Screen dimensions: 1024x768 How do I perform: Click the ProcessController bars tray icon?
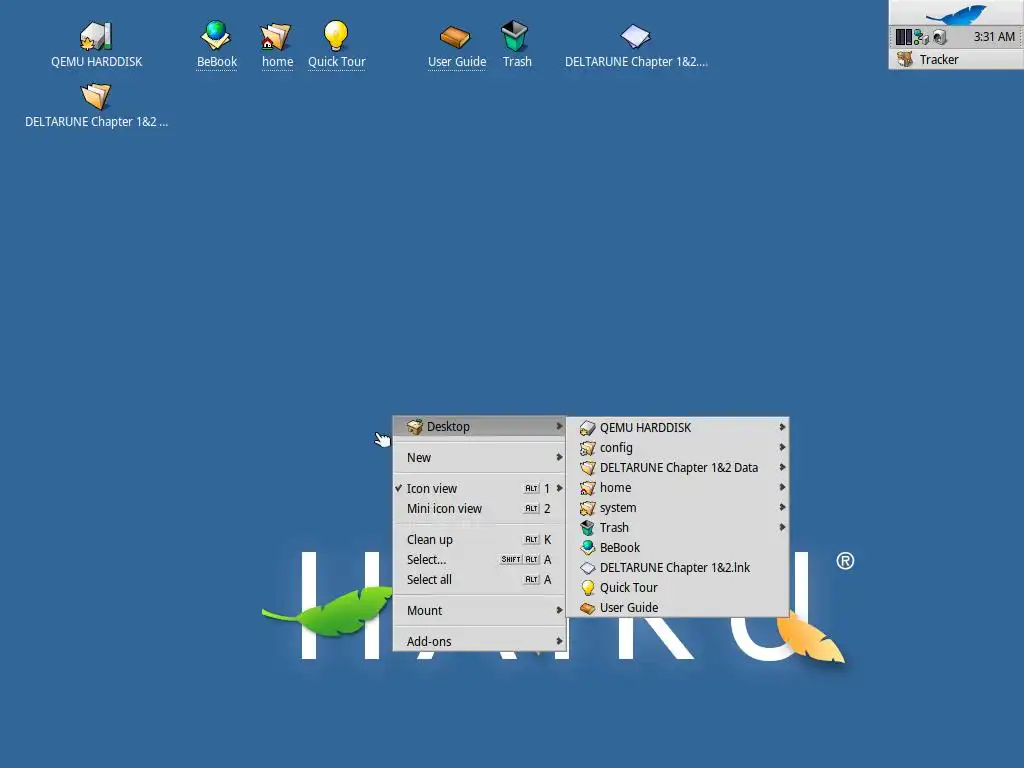click(x=903, y=37)
